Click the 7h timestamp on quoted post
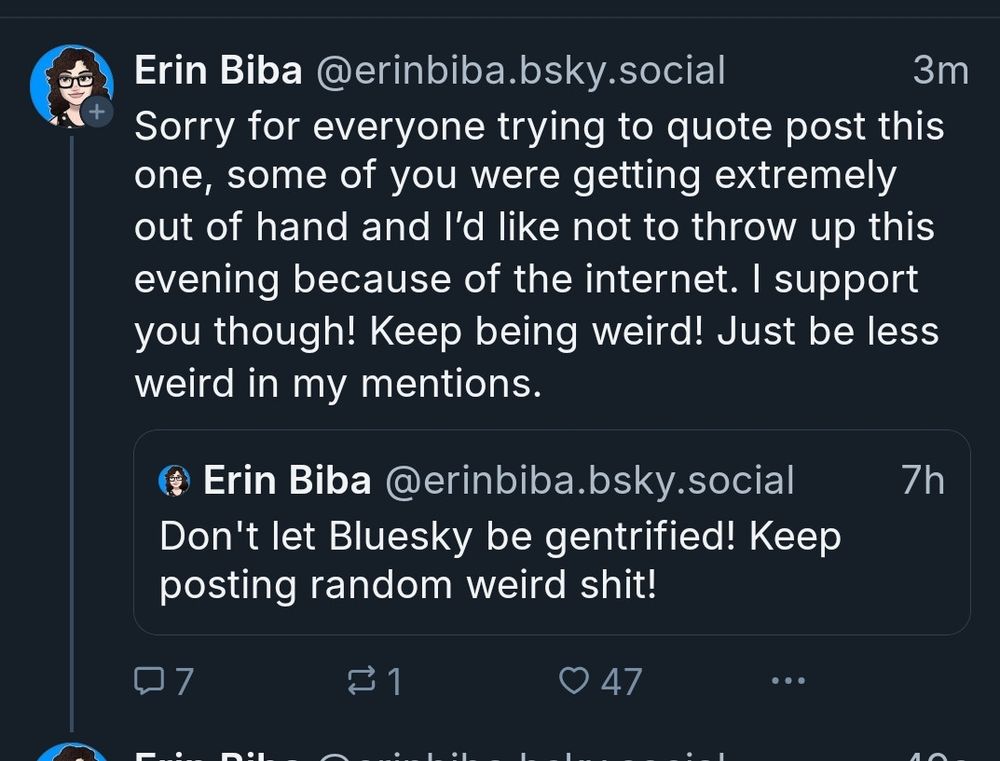Screen dimensions: 1000x761 [922, 481]
